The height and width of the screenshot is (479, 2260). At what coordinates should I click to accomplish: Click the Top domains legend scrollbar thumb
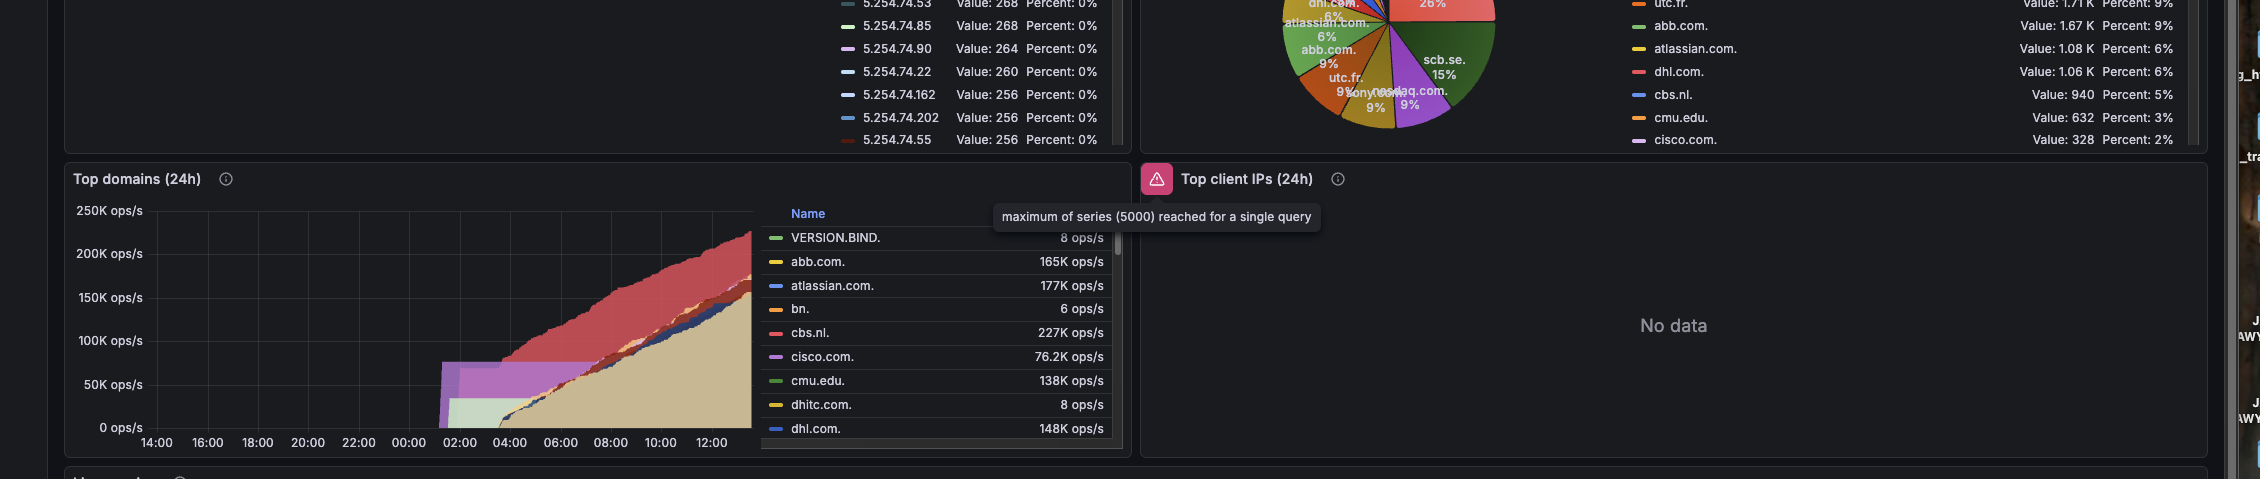click(1118, 244)
